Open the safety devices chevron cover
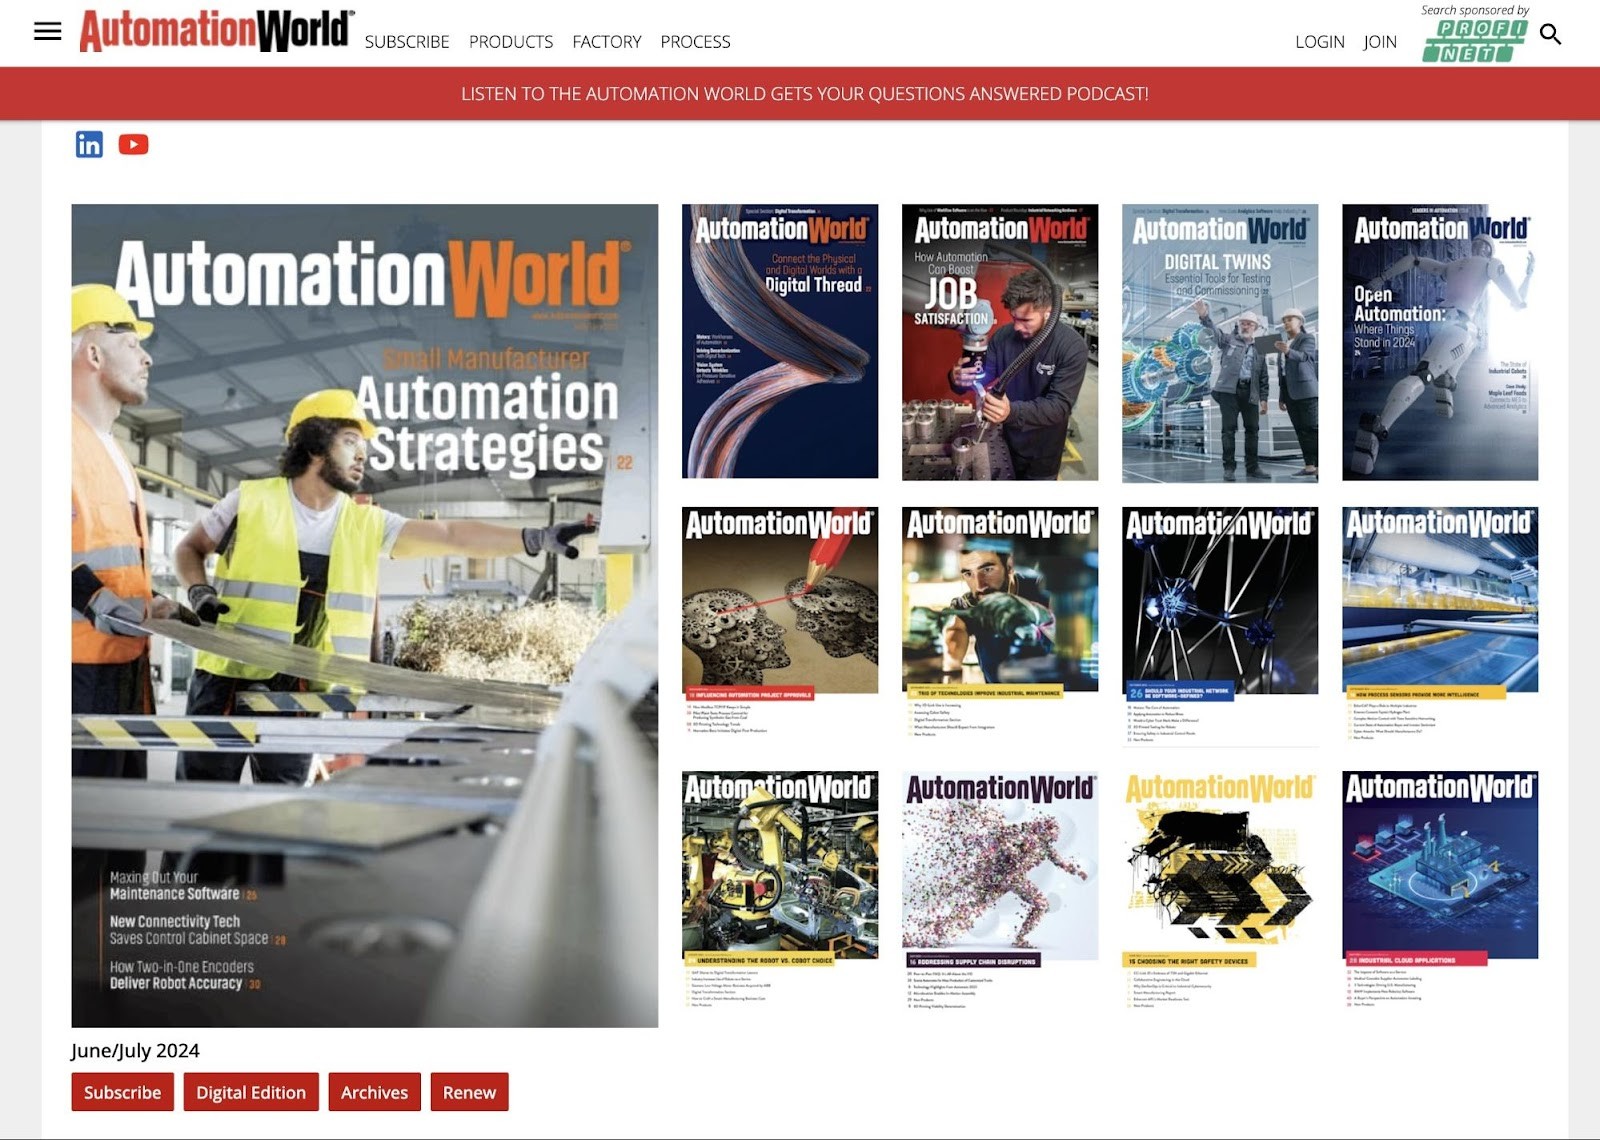 (x=1220, y=890)
